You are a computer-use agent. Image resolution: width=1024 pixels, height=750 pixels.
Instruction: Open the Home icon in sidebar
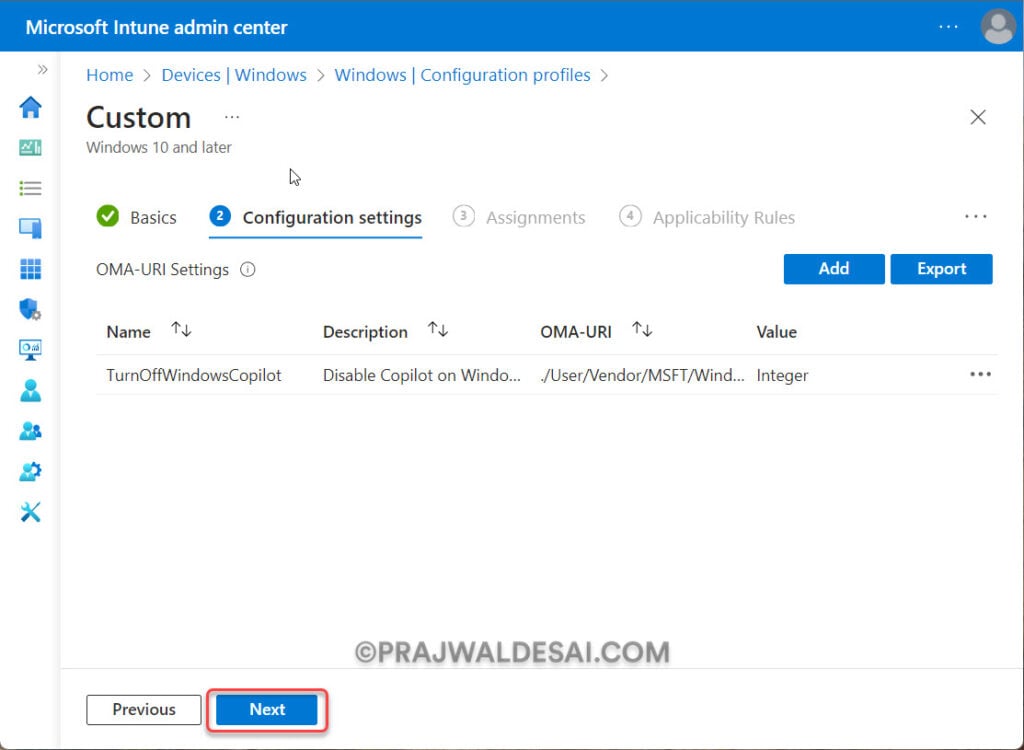(30, 108)
